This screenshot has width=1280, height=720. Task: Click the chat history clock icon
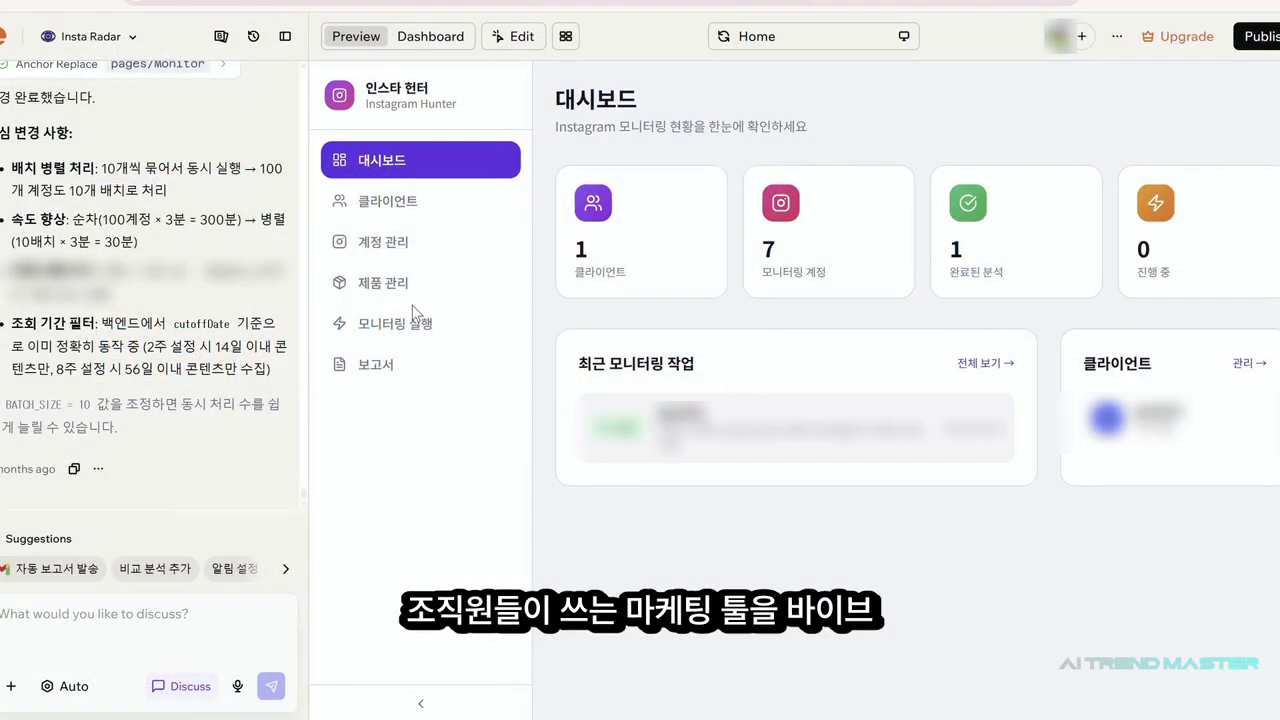pyautogui.click(x=253, y=37)
